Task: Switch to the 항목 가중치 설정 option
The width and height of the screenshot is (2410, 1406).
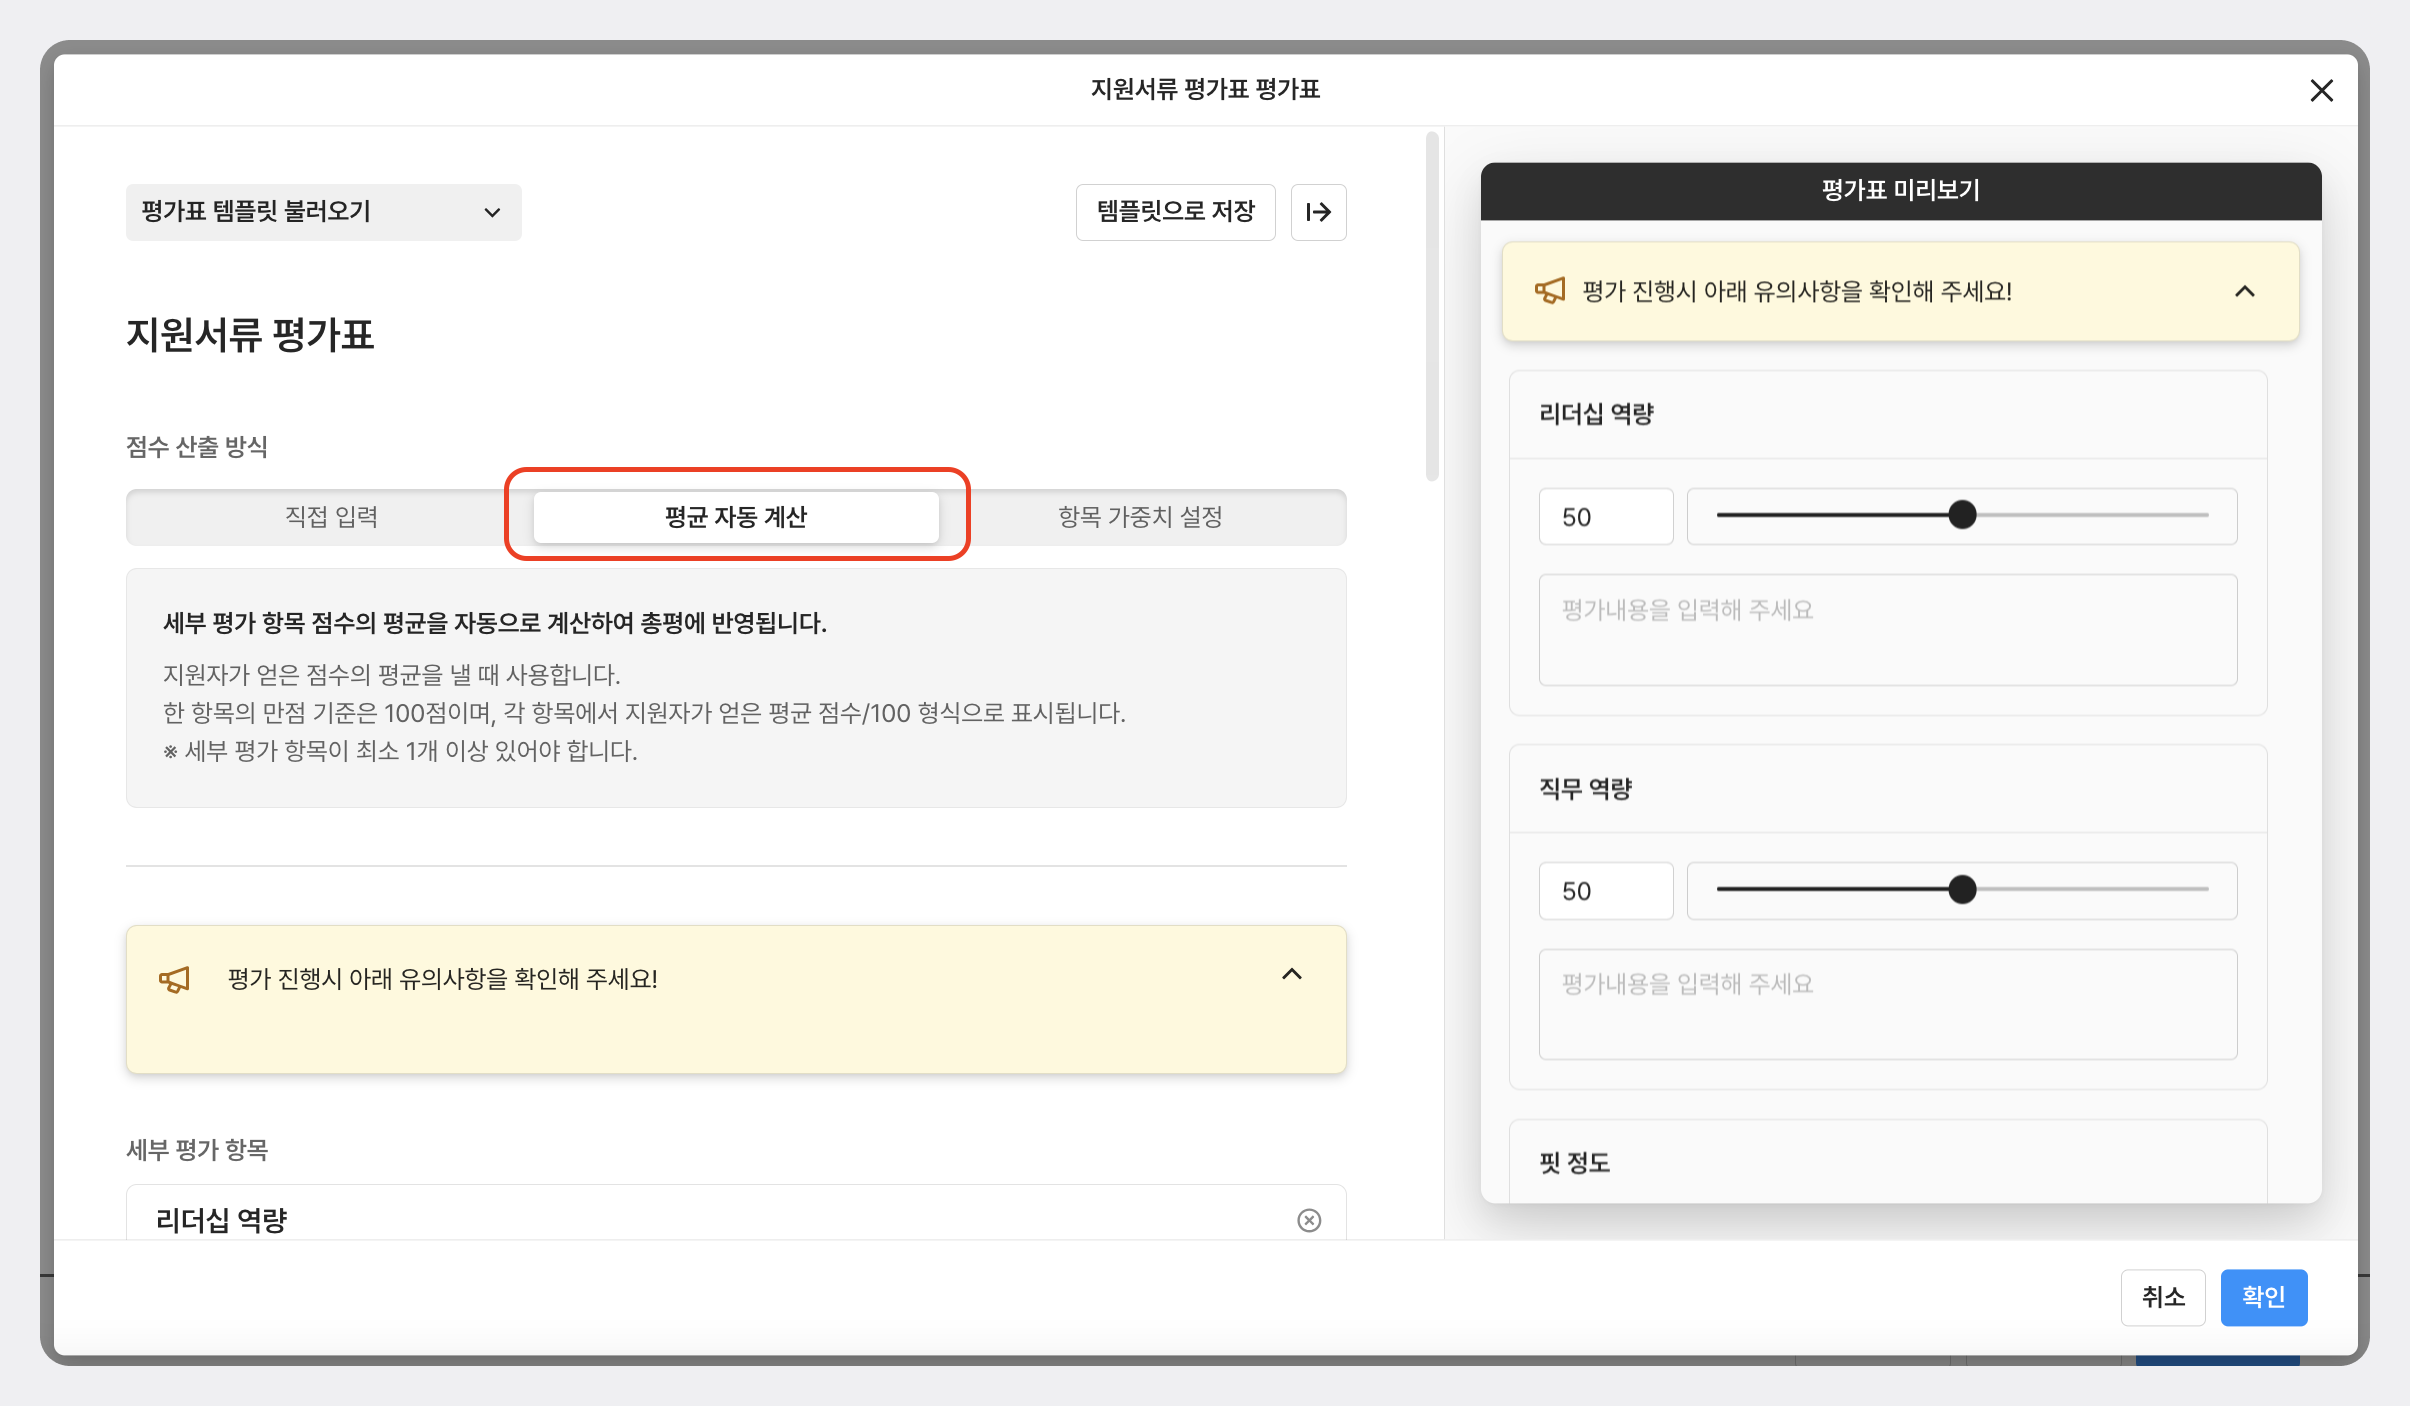Action: click(1140, 517)
